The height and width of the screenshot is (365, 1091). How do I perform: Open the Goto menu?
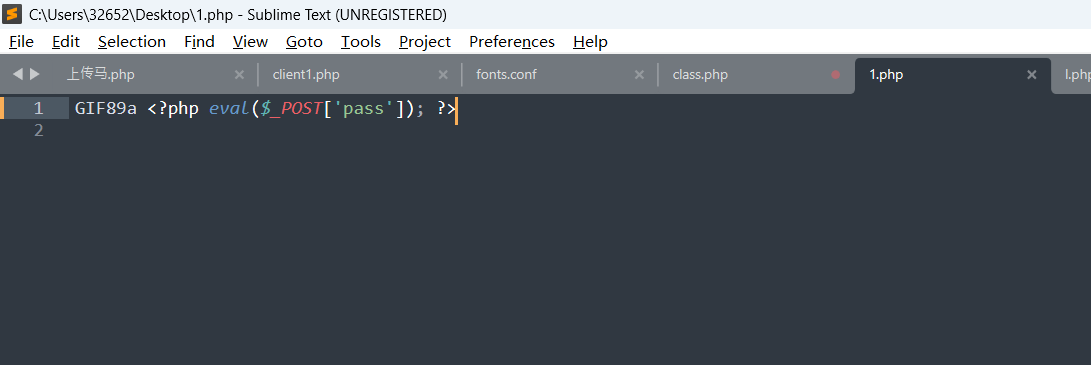coord(304,42)
